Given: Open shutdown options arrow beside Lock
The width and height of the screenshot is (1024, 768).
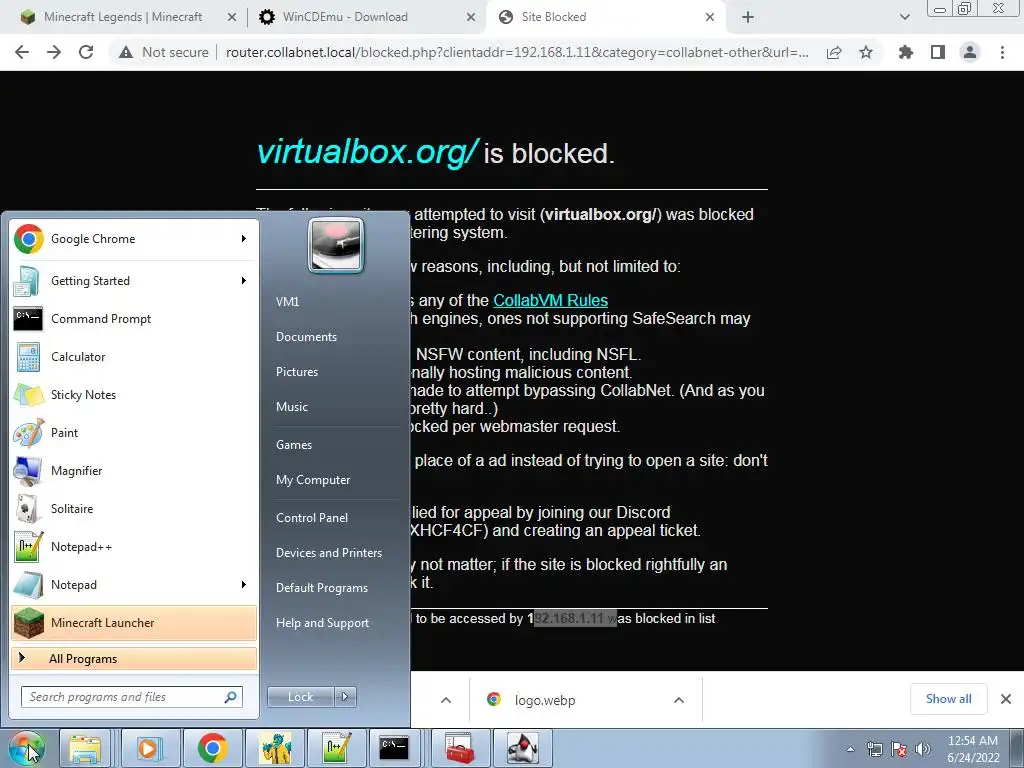Looking at the screenshot, I should click(345, 697).
